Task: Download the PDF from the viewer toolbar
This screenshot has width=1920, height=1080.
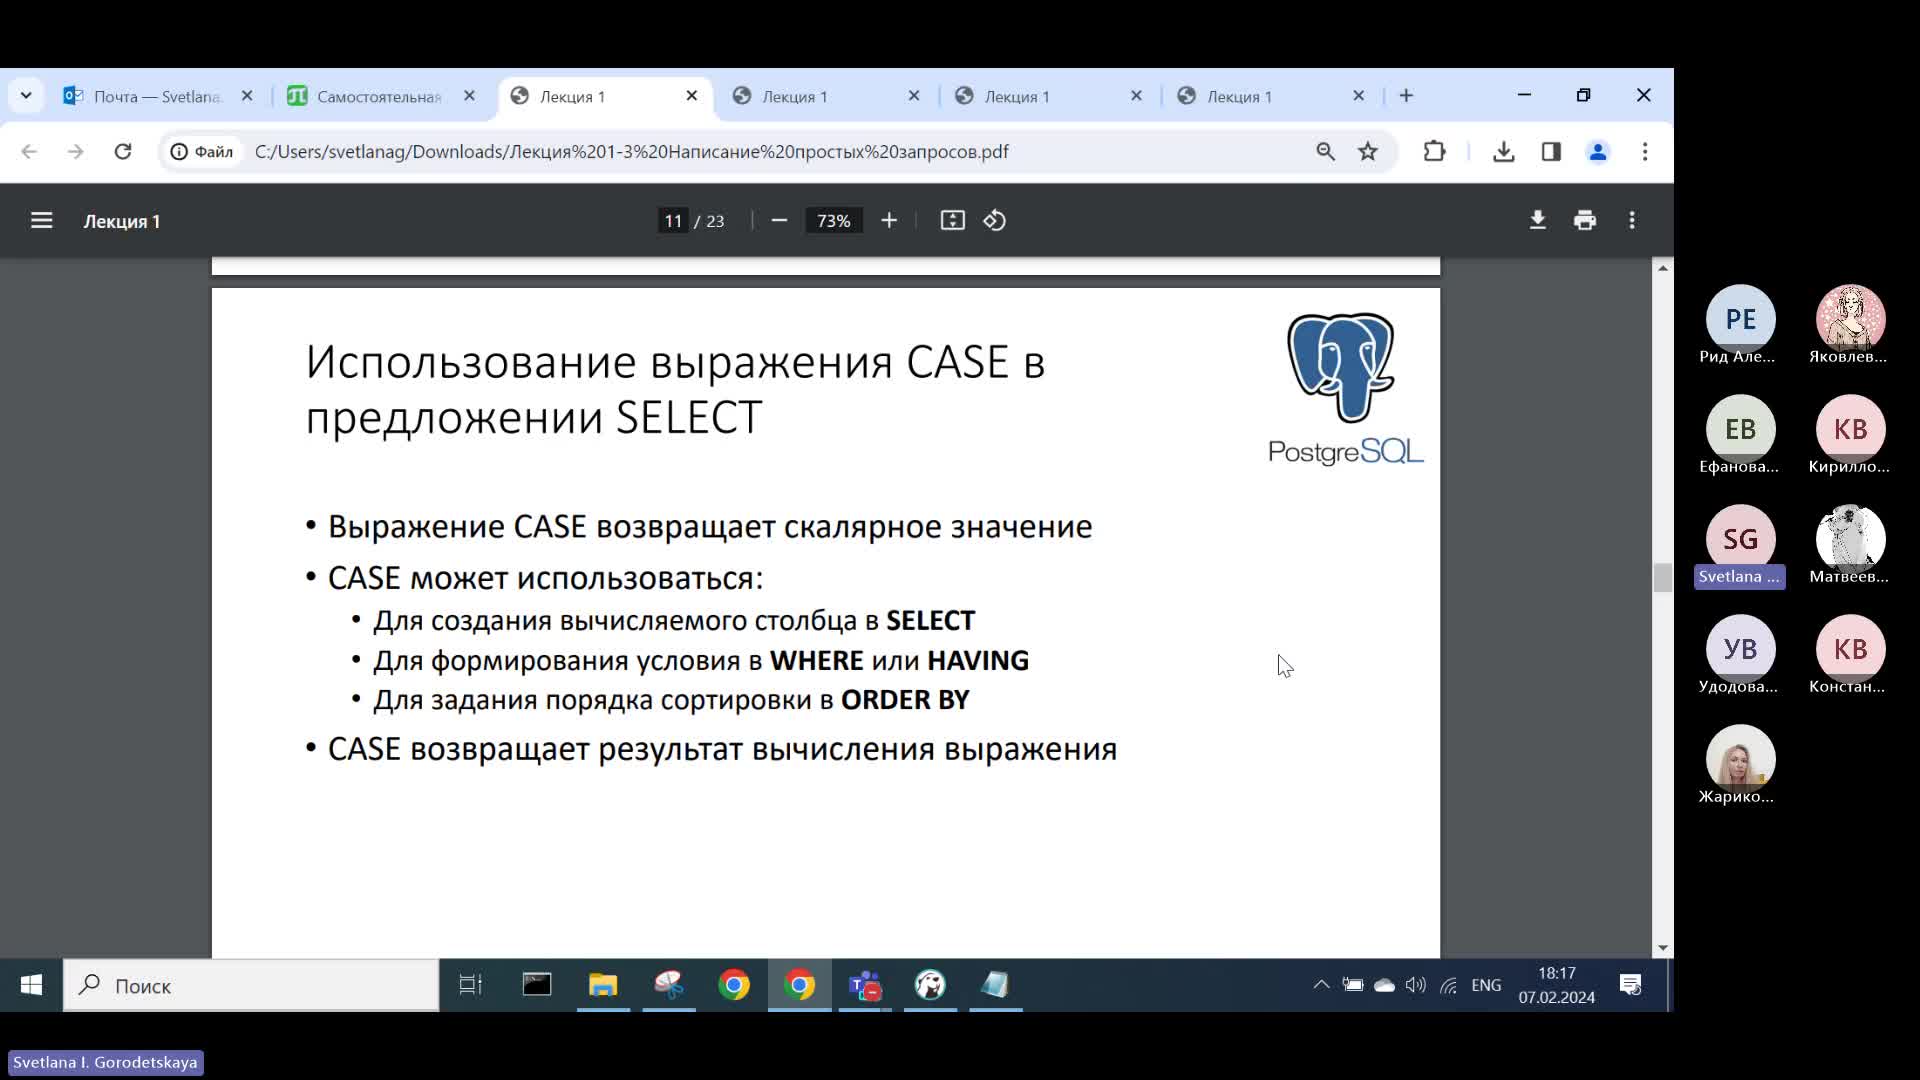Action: 1538,220
